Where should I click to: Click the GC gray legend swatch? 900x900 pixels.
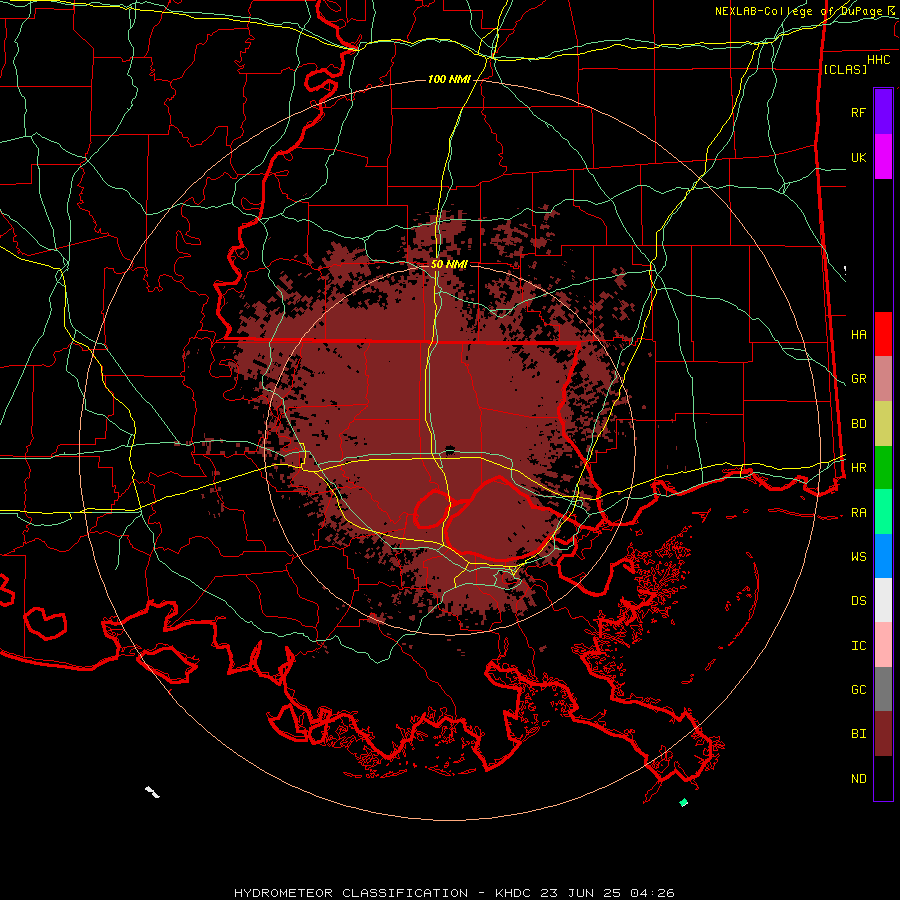click(x=883, y=689)
